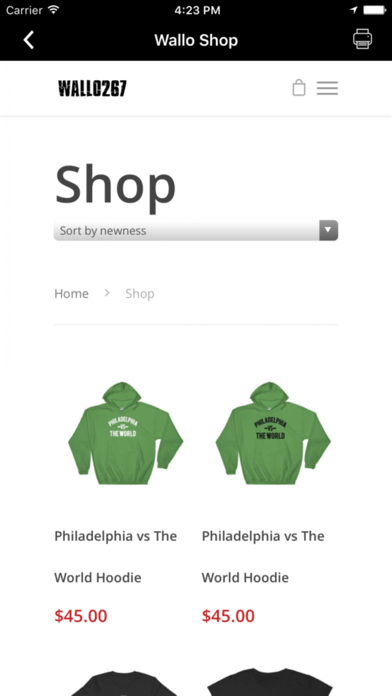
Task: Open the right black t-shirt thumbnail
Action: click(270, 682)
